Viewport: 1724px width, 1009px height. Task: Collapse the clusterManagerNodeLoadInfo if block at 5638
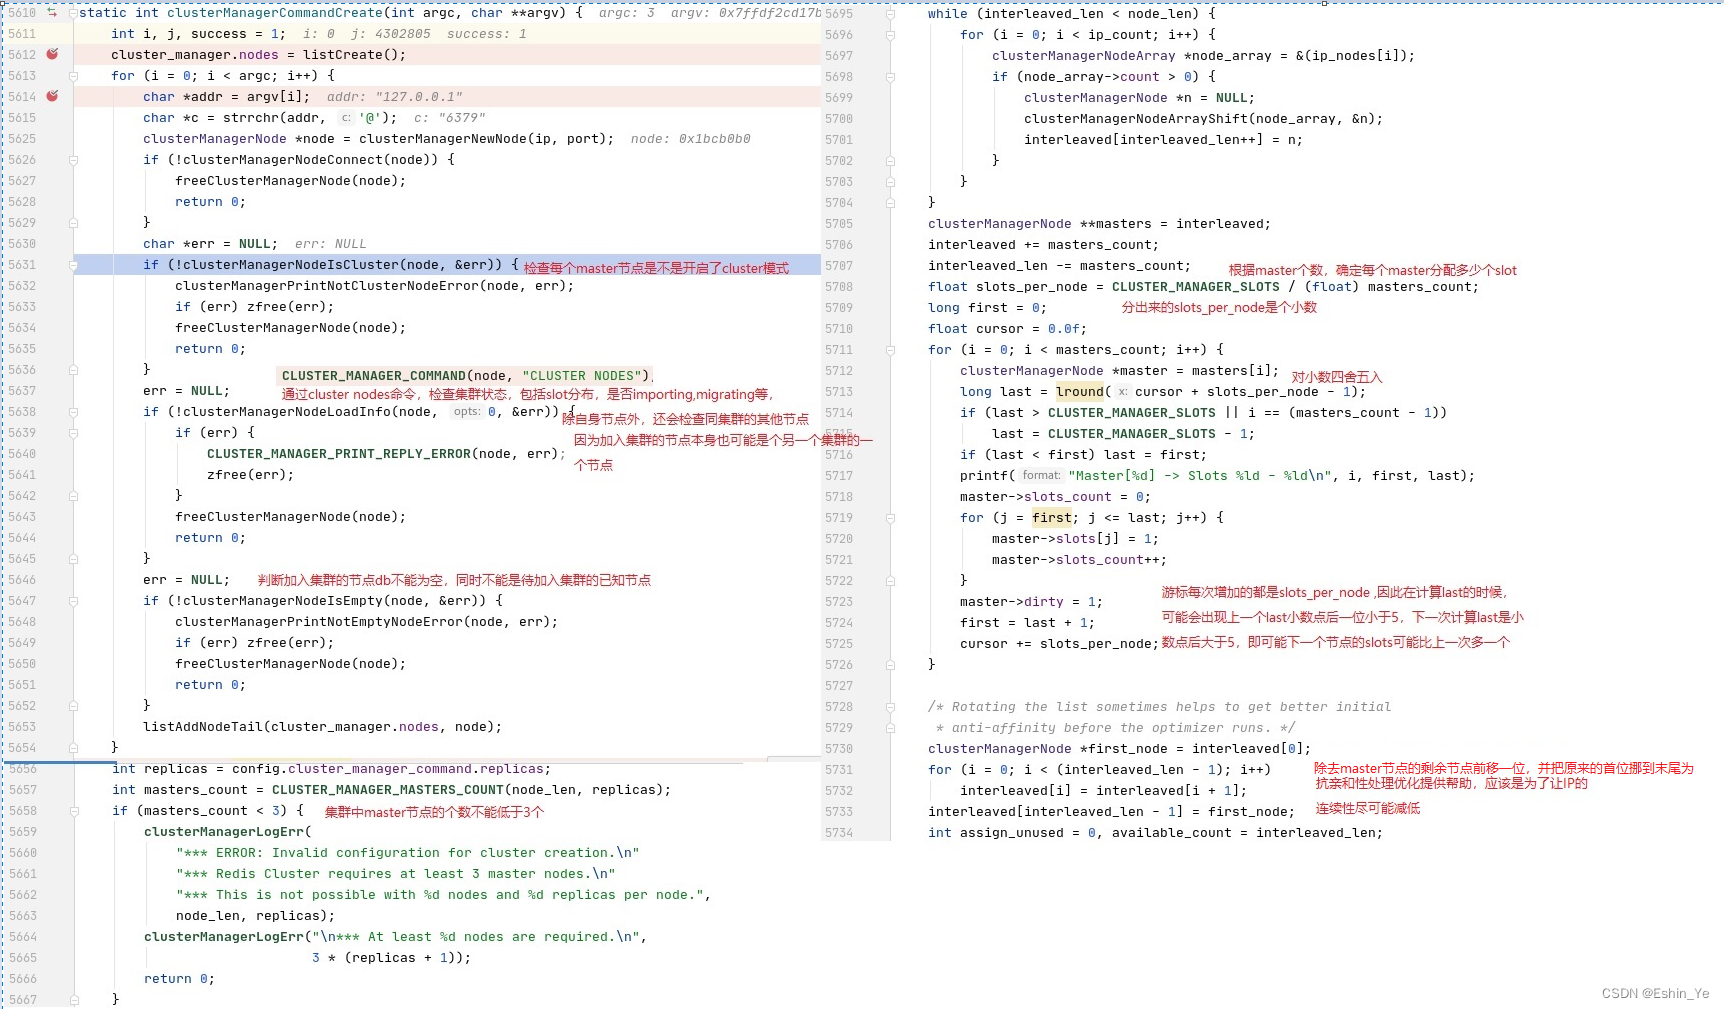tap(73, 412)
